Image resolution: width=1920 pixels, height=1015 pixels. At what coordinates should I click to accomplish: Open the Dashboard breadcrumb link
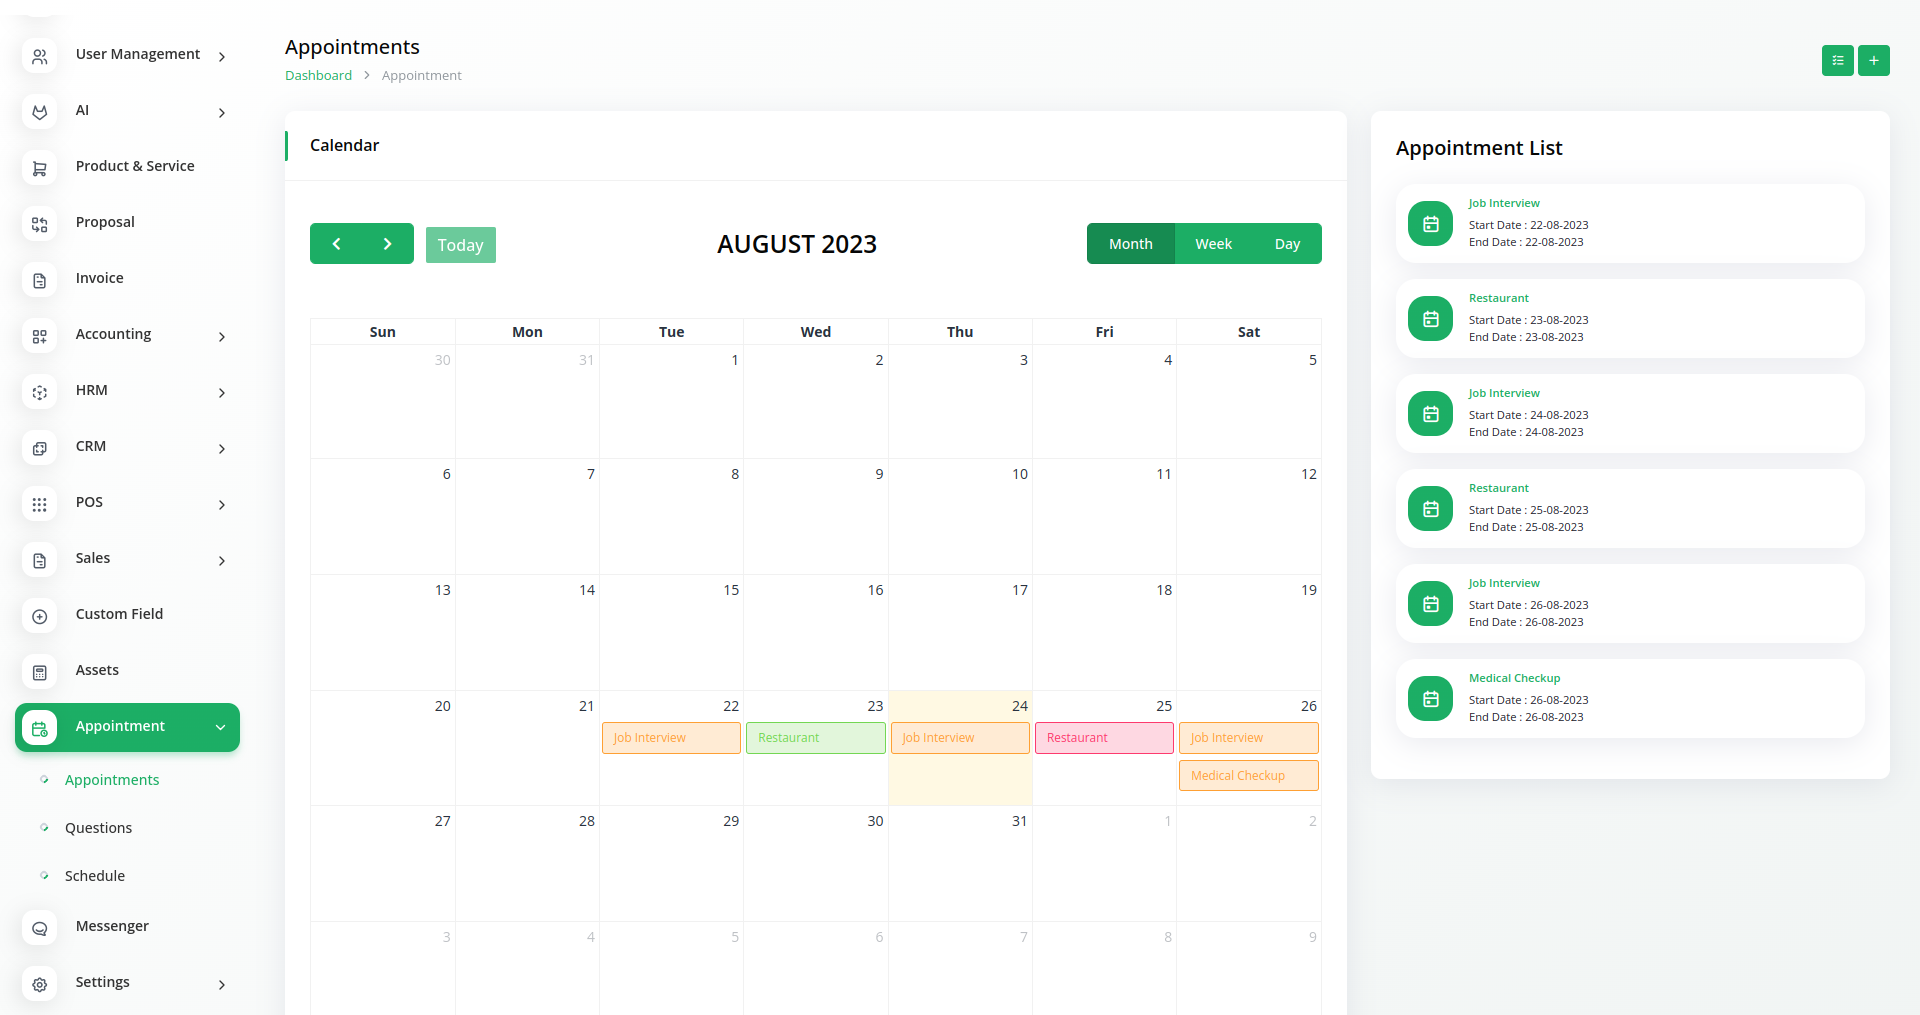point(318,76)
